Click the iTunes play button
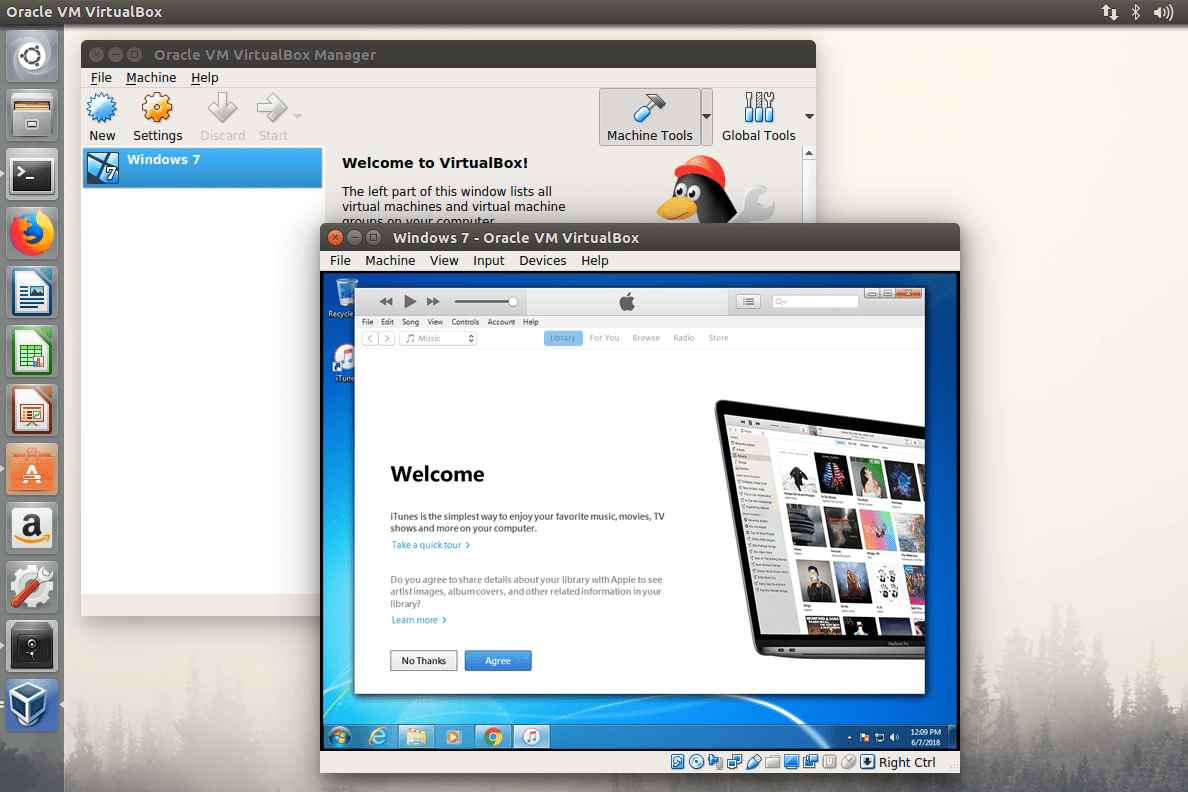The image size is (1188, 792). point(410,302)
